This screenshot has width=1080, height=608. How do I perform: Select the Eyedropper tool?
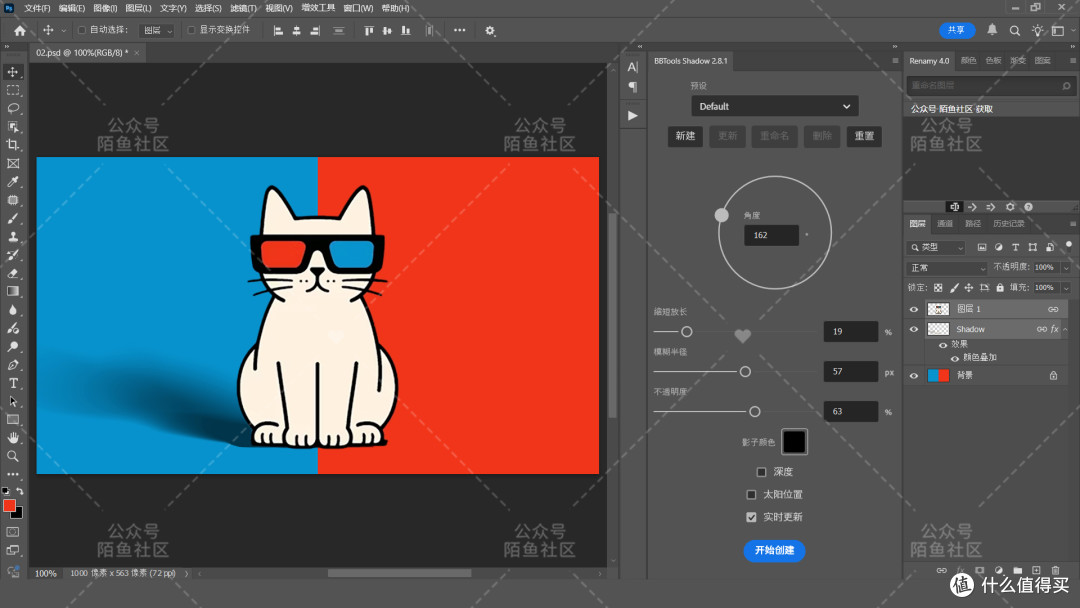[13, 182]
